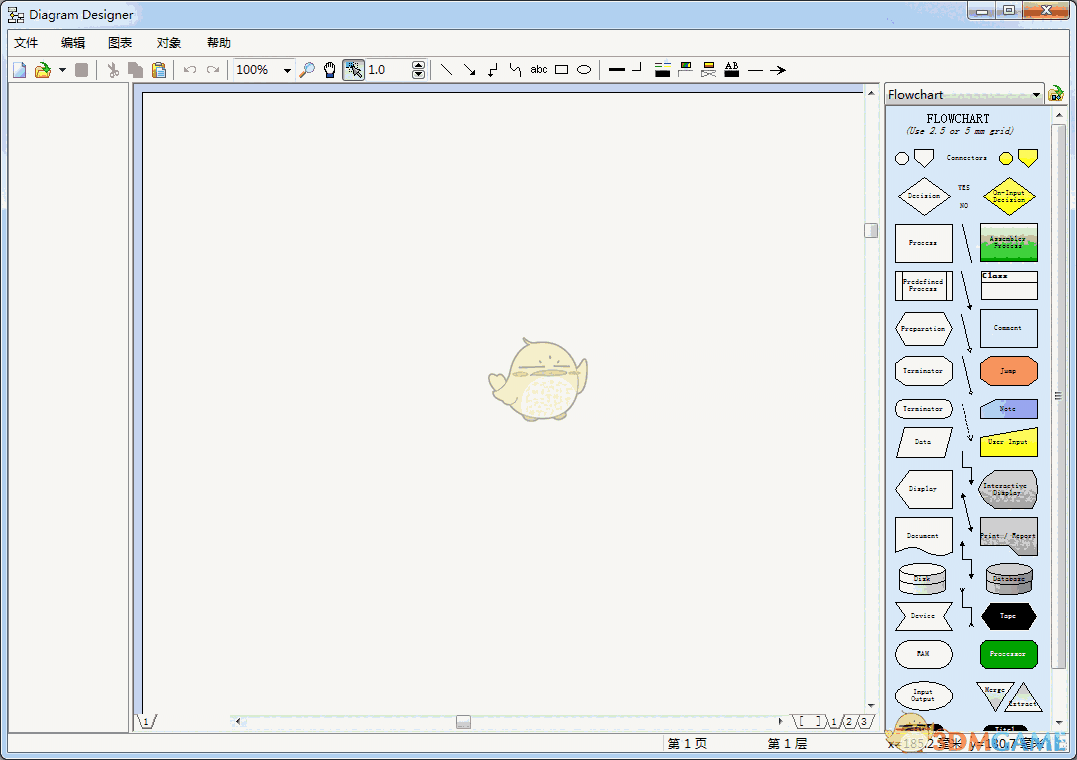The height and width of the screenshot is (760, 1077).
Task: Open dropdown arrow next to Open file icon
Action: [62, 70]
